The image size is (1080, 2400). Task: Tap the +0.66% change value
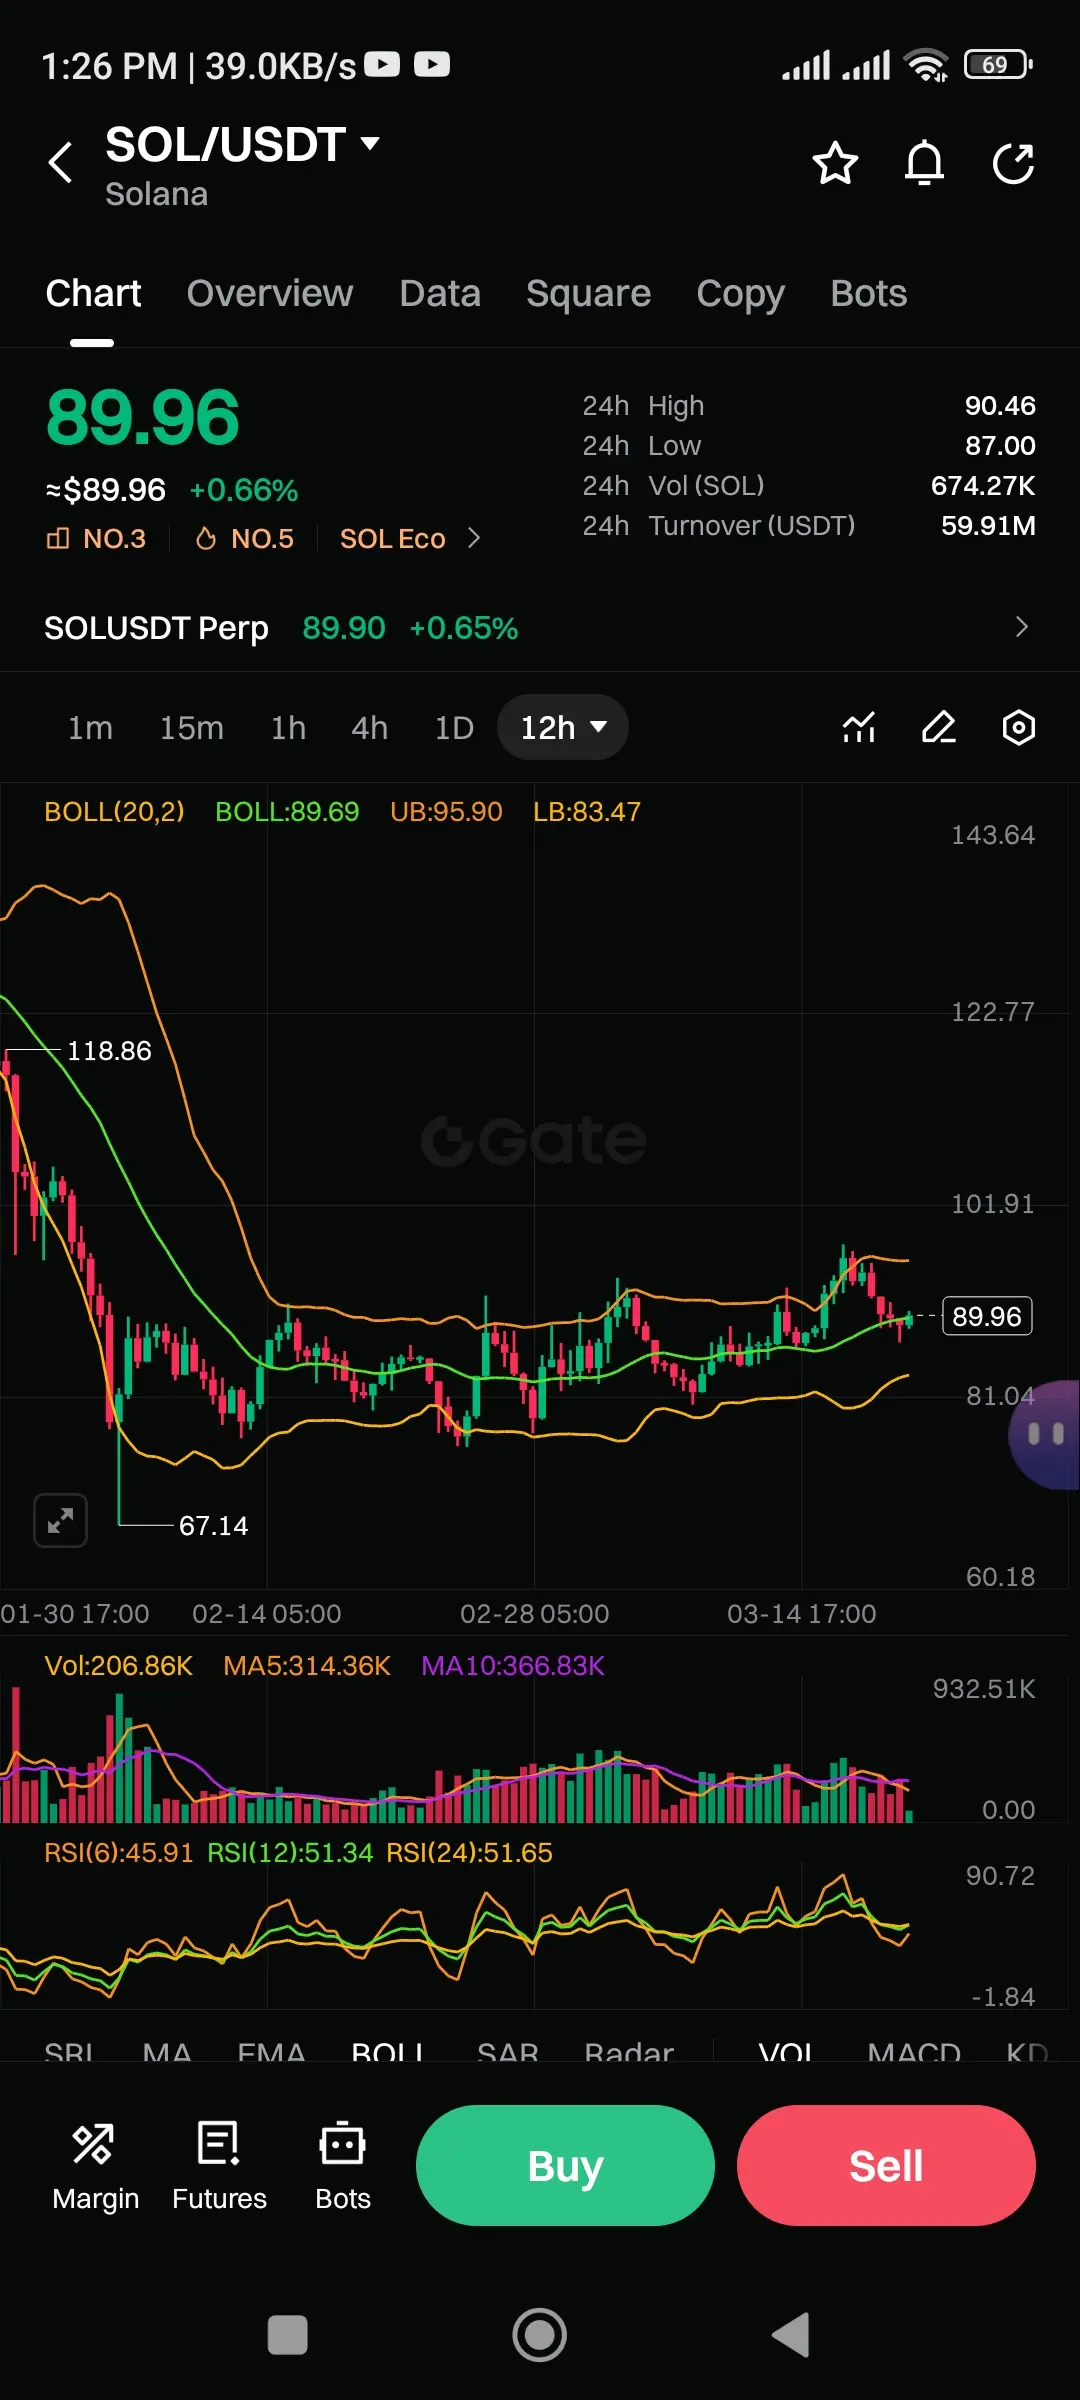pyautogui.click(x=244, y=490)
